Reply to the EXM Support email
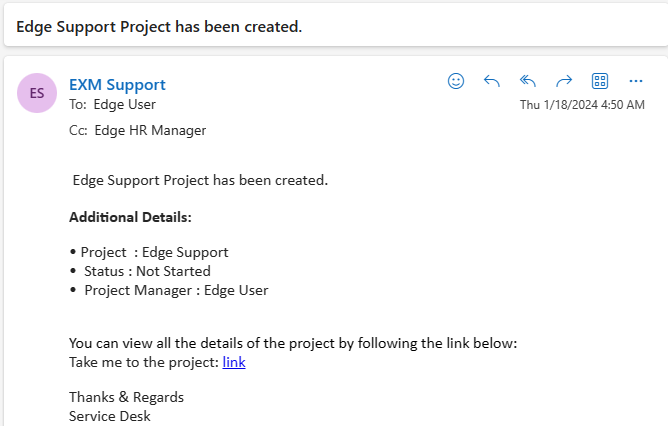This screenshot has width=668, height=426. 492,81
